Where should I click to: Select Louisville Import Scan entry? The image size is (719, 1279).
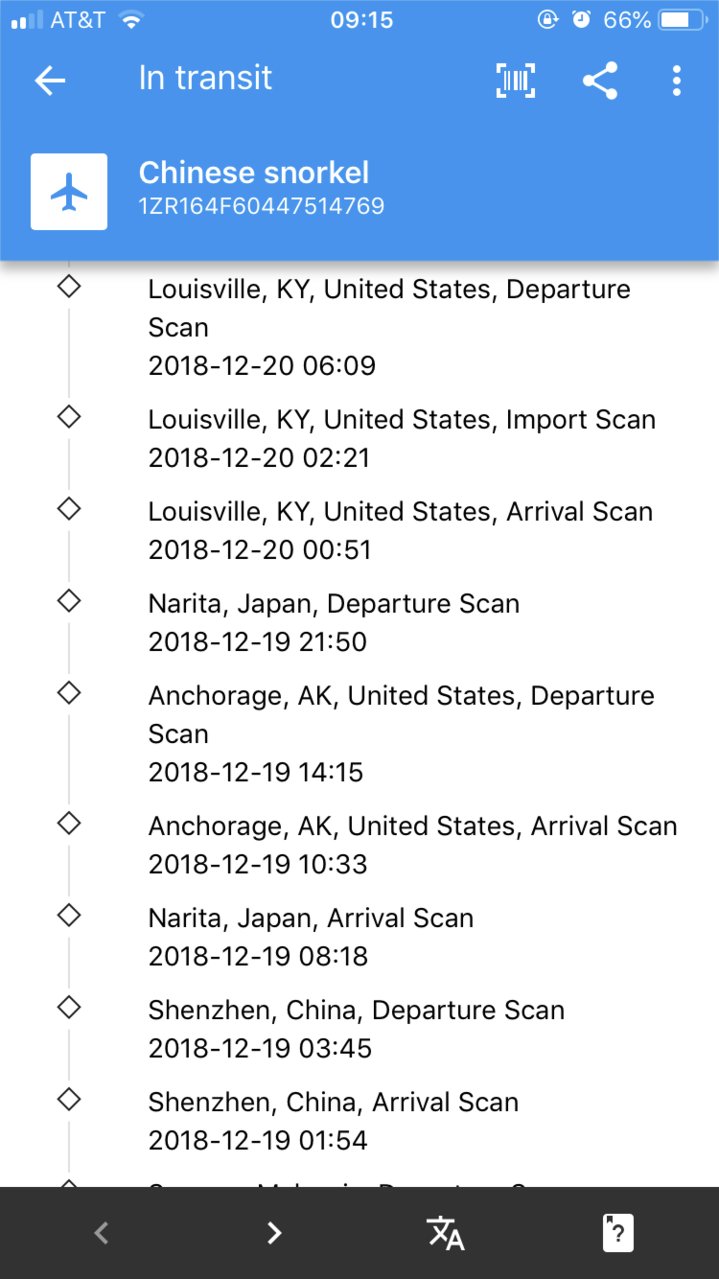point(402,438)
